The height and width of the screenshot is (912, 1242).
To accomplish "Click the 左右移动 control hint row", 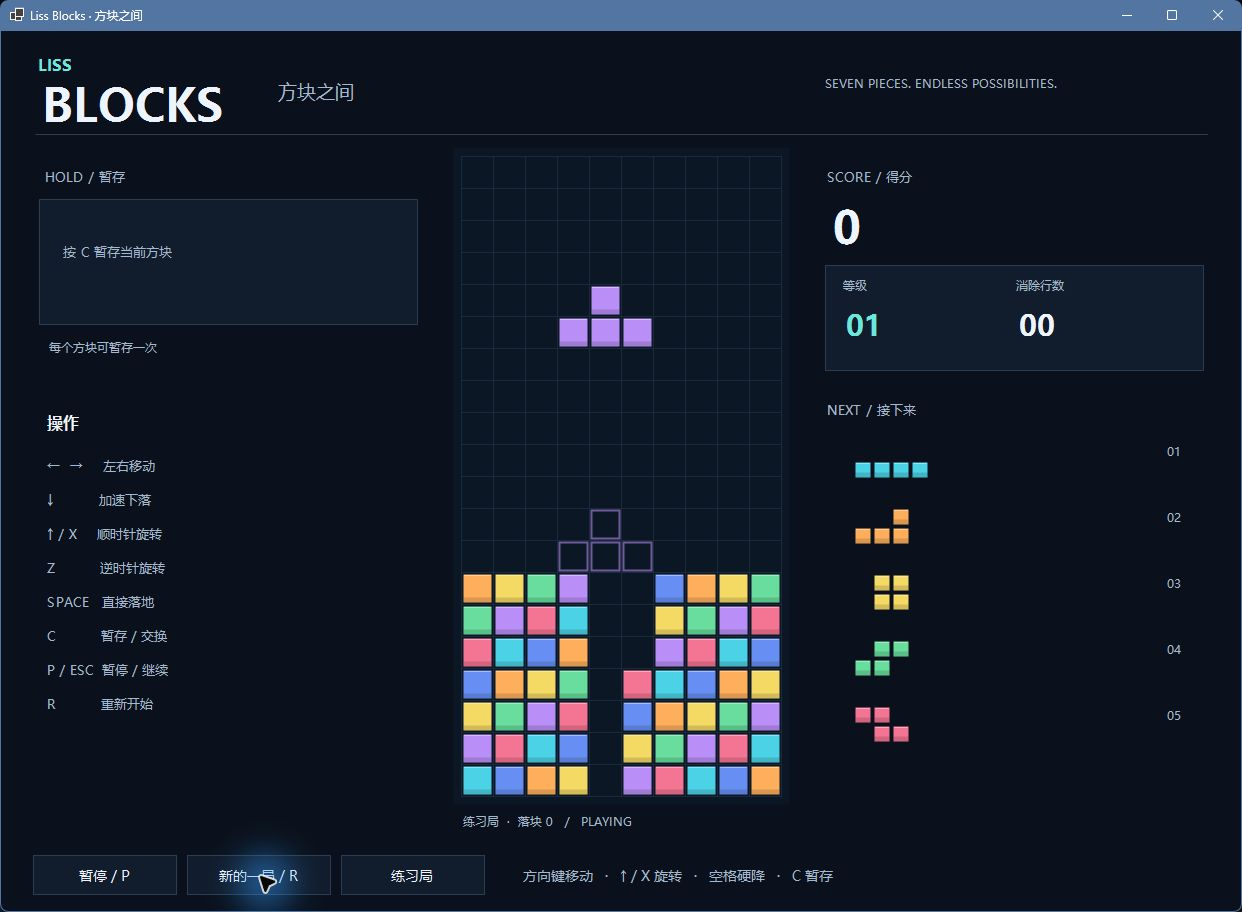I will point(101,466).
